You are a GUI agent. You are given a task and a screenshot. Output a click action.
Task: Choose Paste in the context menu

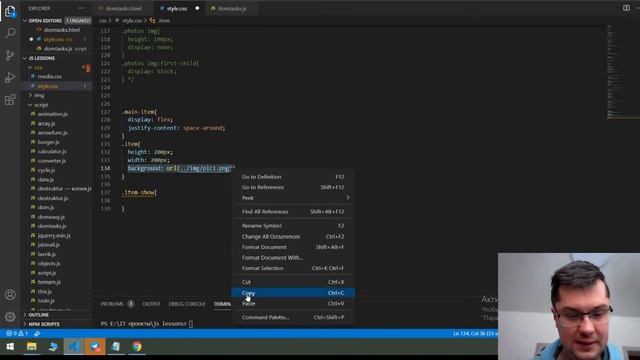(x=293, y=304)
